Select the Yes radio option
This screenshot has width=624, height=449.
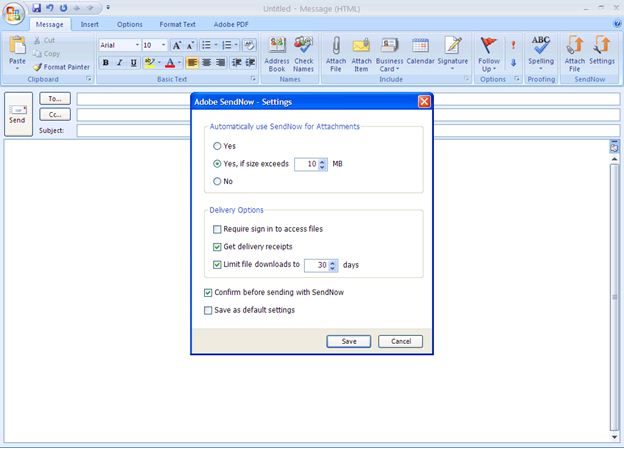(217, 146)
